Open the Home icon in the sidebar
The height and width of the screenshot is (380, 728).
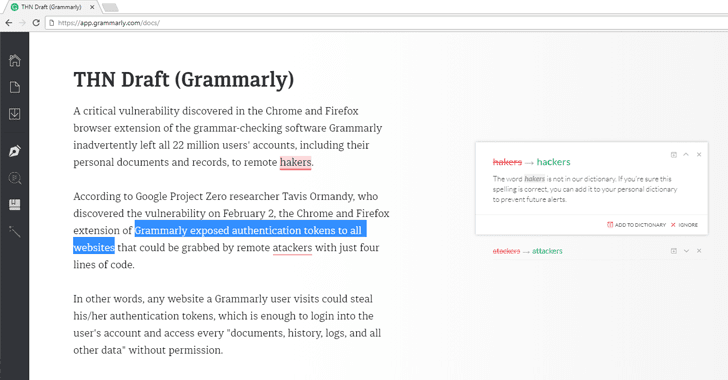coord(15,60)
